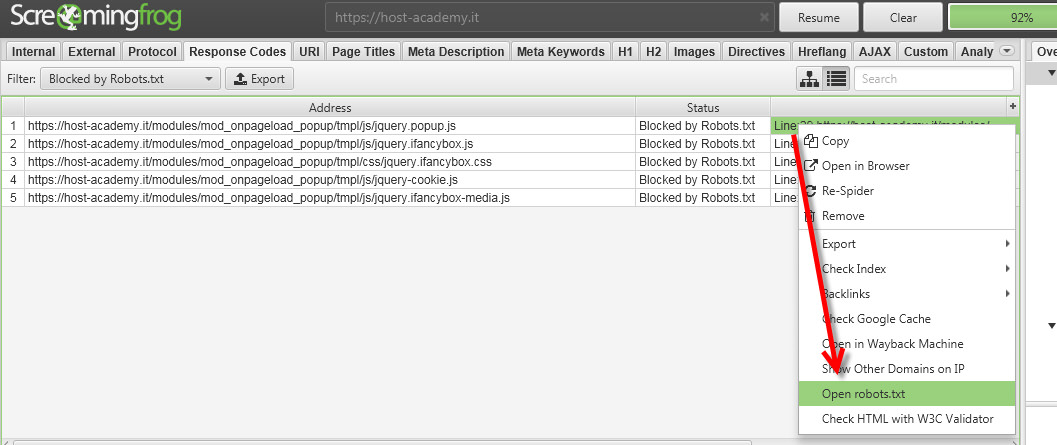
Task: Sort by the Status column header
Action: pos(703,107)
